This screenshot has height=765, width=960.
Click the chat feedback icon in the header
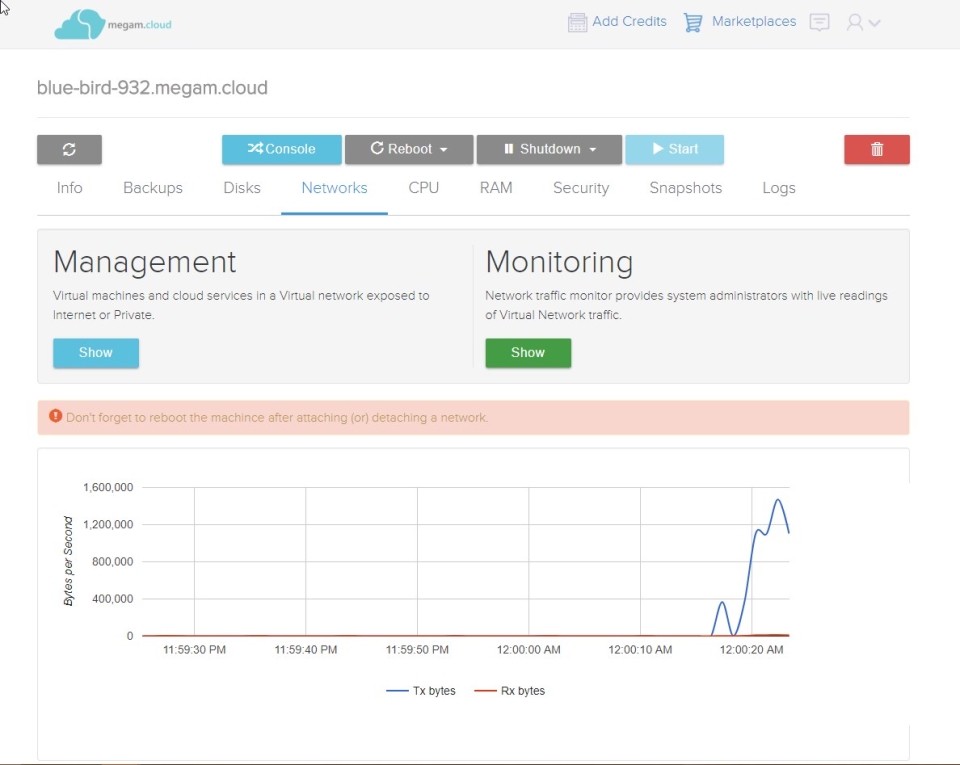819,21
